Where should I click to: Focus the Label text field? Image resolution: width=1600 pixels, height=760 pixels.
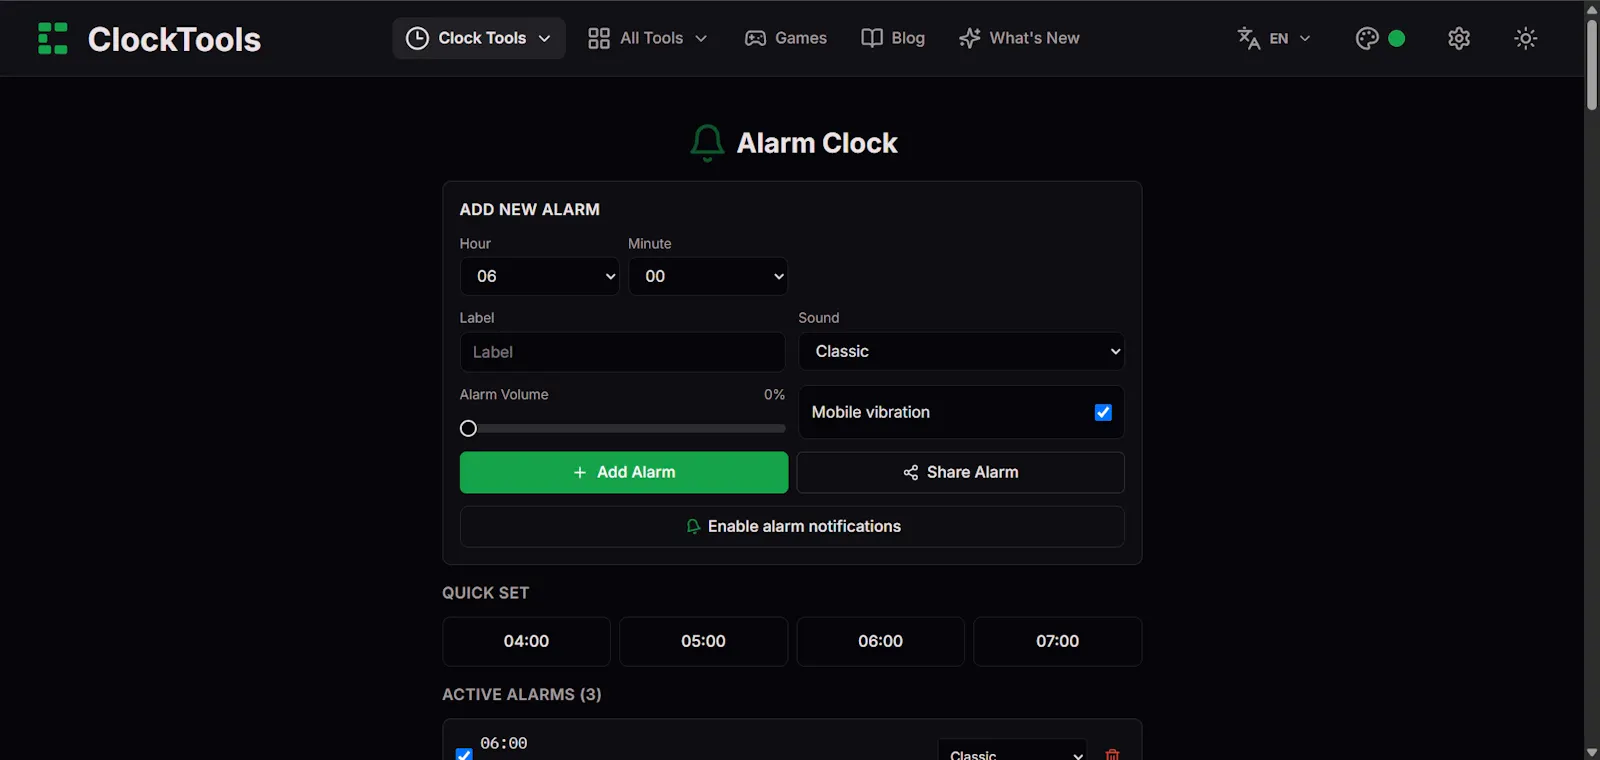622,352
